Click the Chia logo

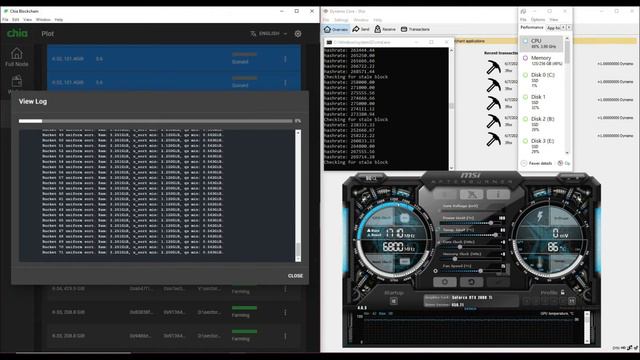17,33
